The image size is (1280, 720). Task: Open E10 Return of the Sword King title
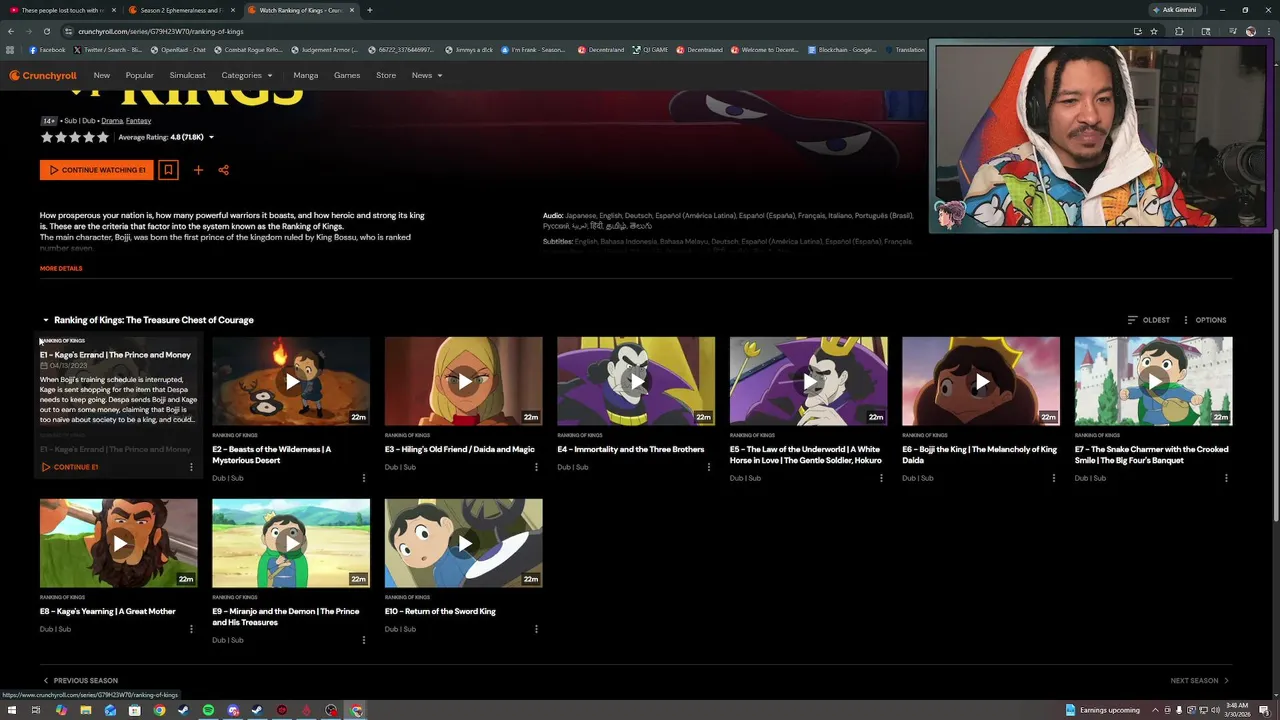[440, 611]
